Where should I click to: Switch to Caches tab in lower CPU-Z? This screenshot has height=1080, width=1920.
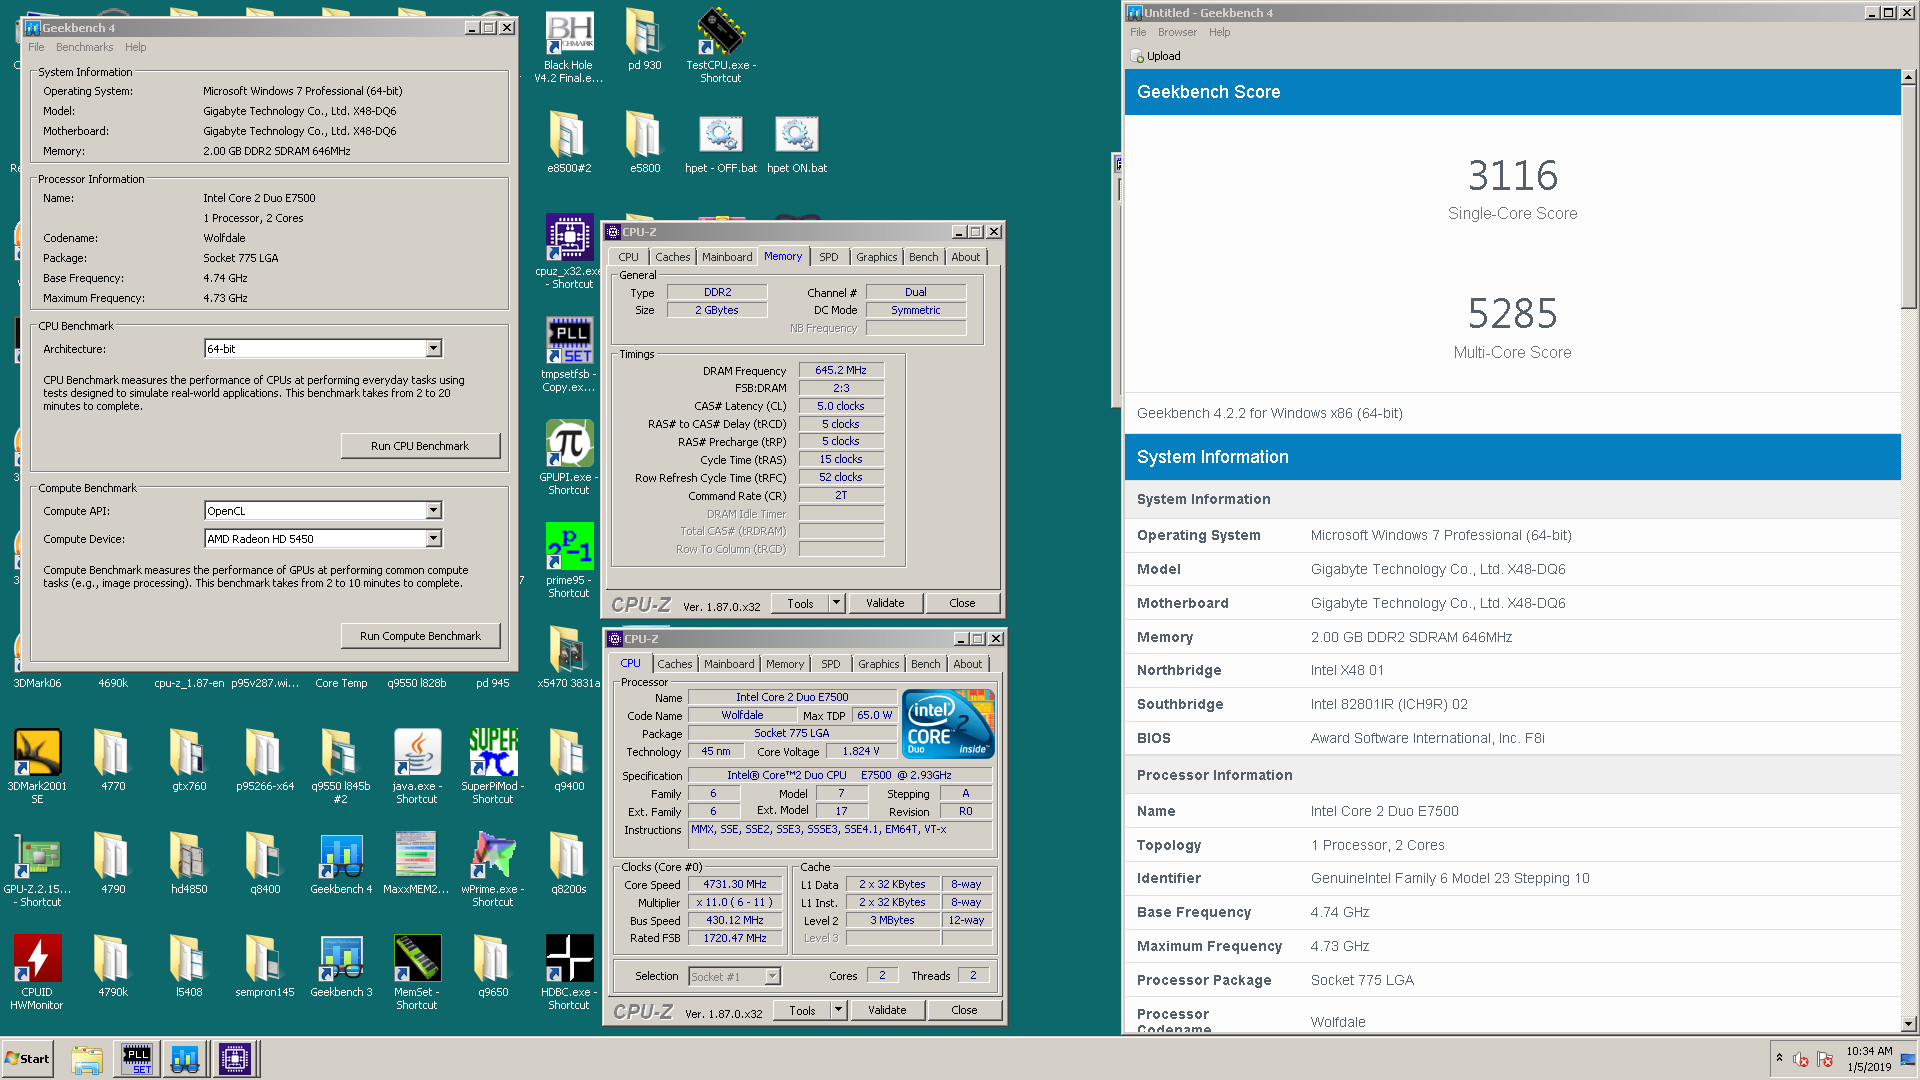[675, 664]
